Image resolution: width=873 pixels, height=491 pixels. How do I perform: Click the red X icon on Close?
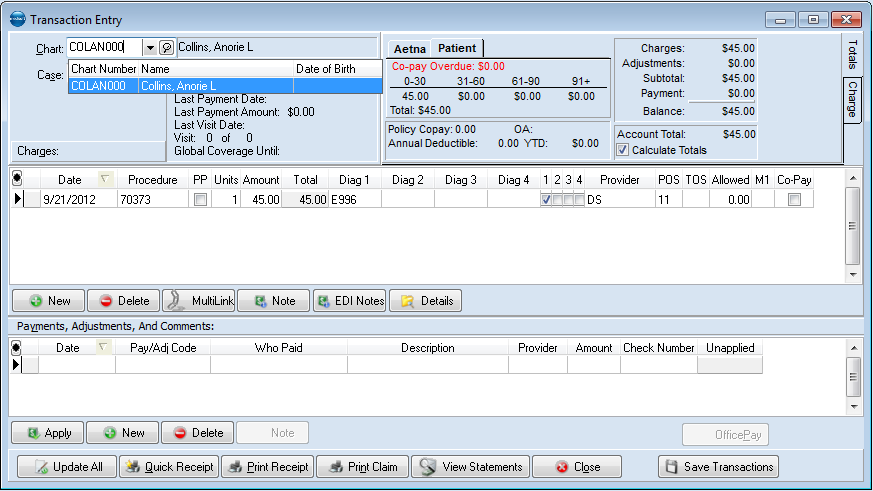click(562, 467)
